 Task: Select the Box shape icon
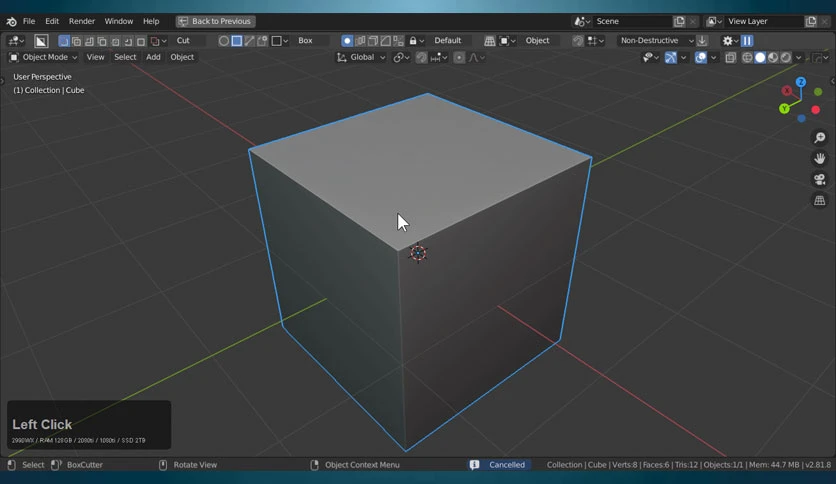[237, 41]
